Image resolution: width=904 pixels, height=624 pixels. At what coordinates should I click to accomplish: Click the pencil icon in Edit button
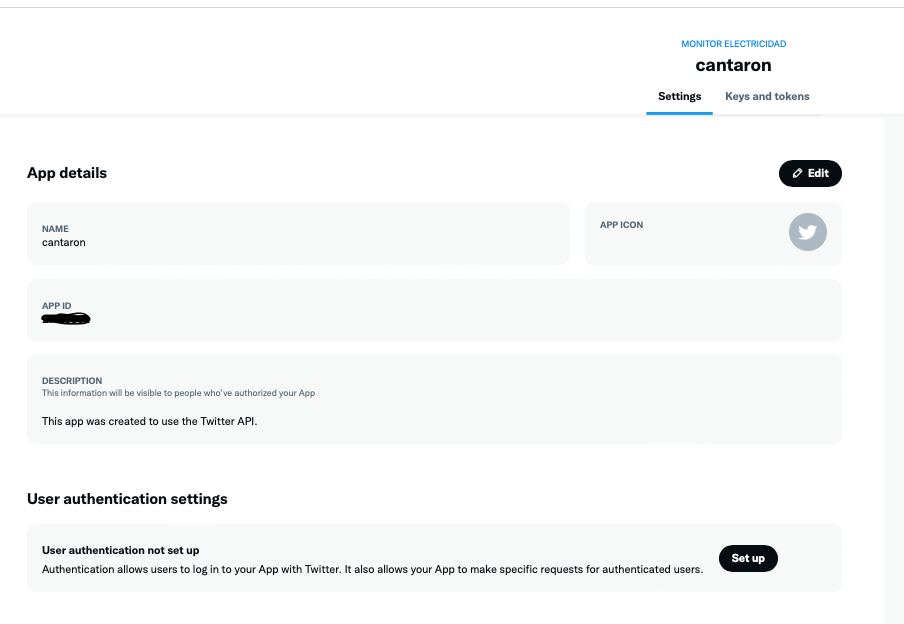(x=797, y=173)
